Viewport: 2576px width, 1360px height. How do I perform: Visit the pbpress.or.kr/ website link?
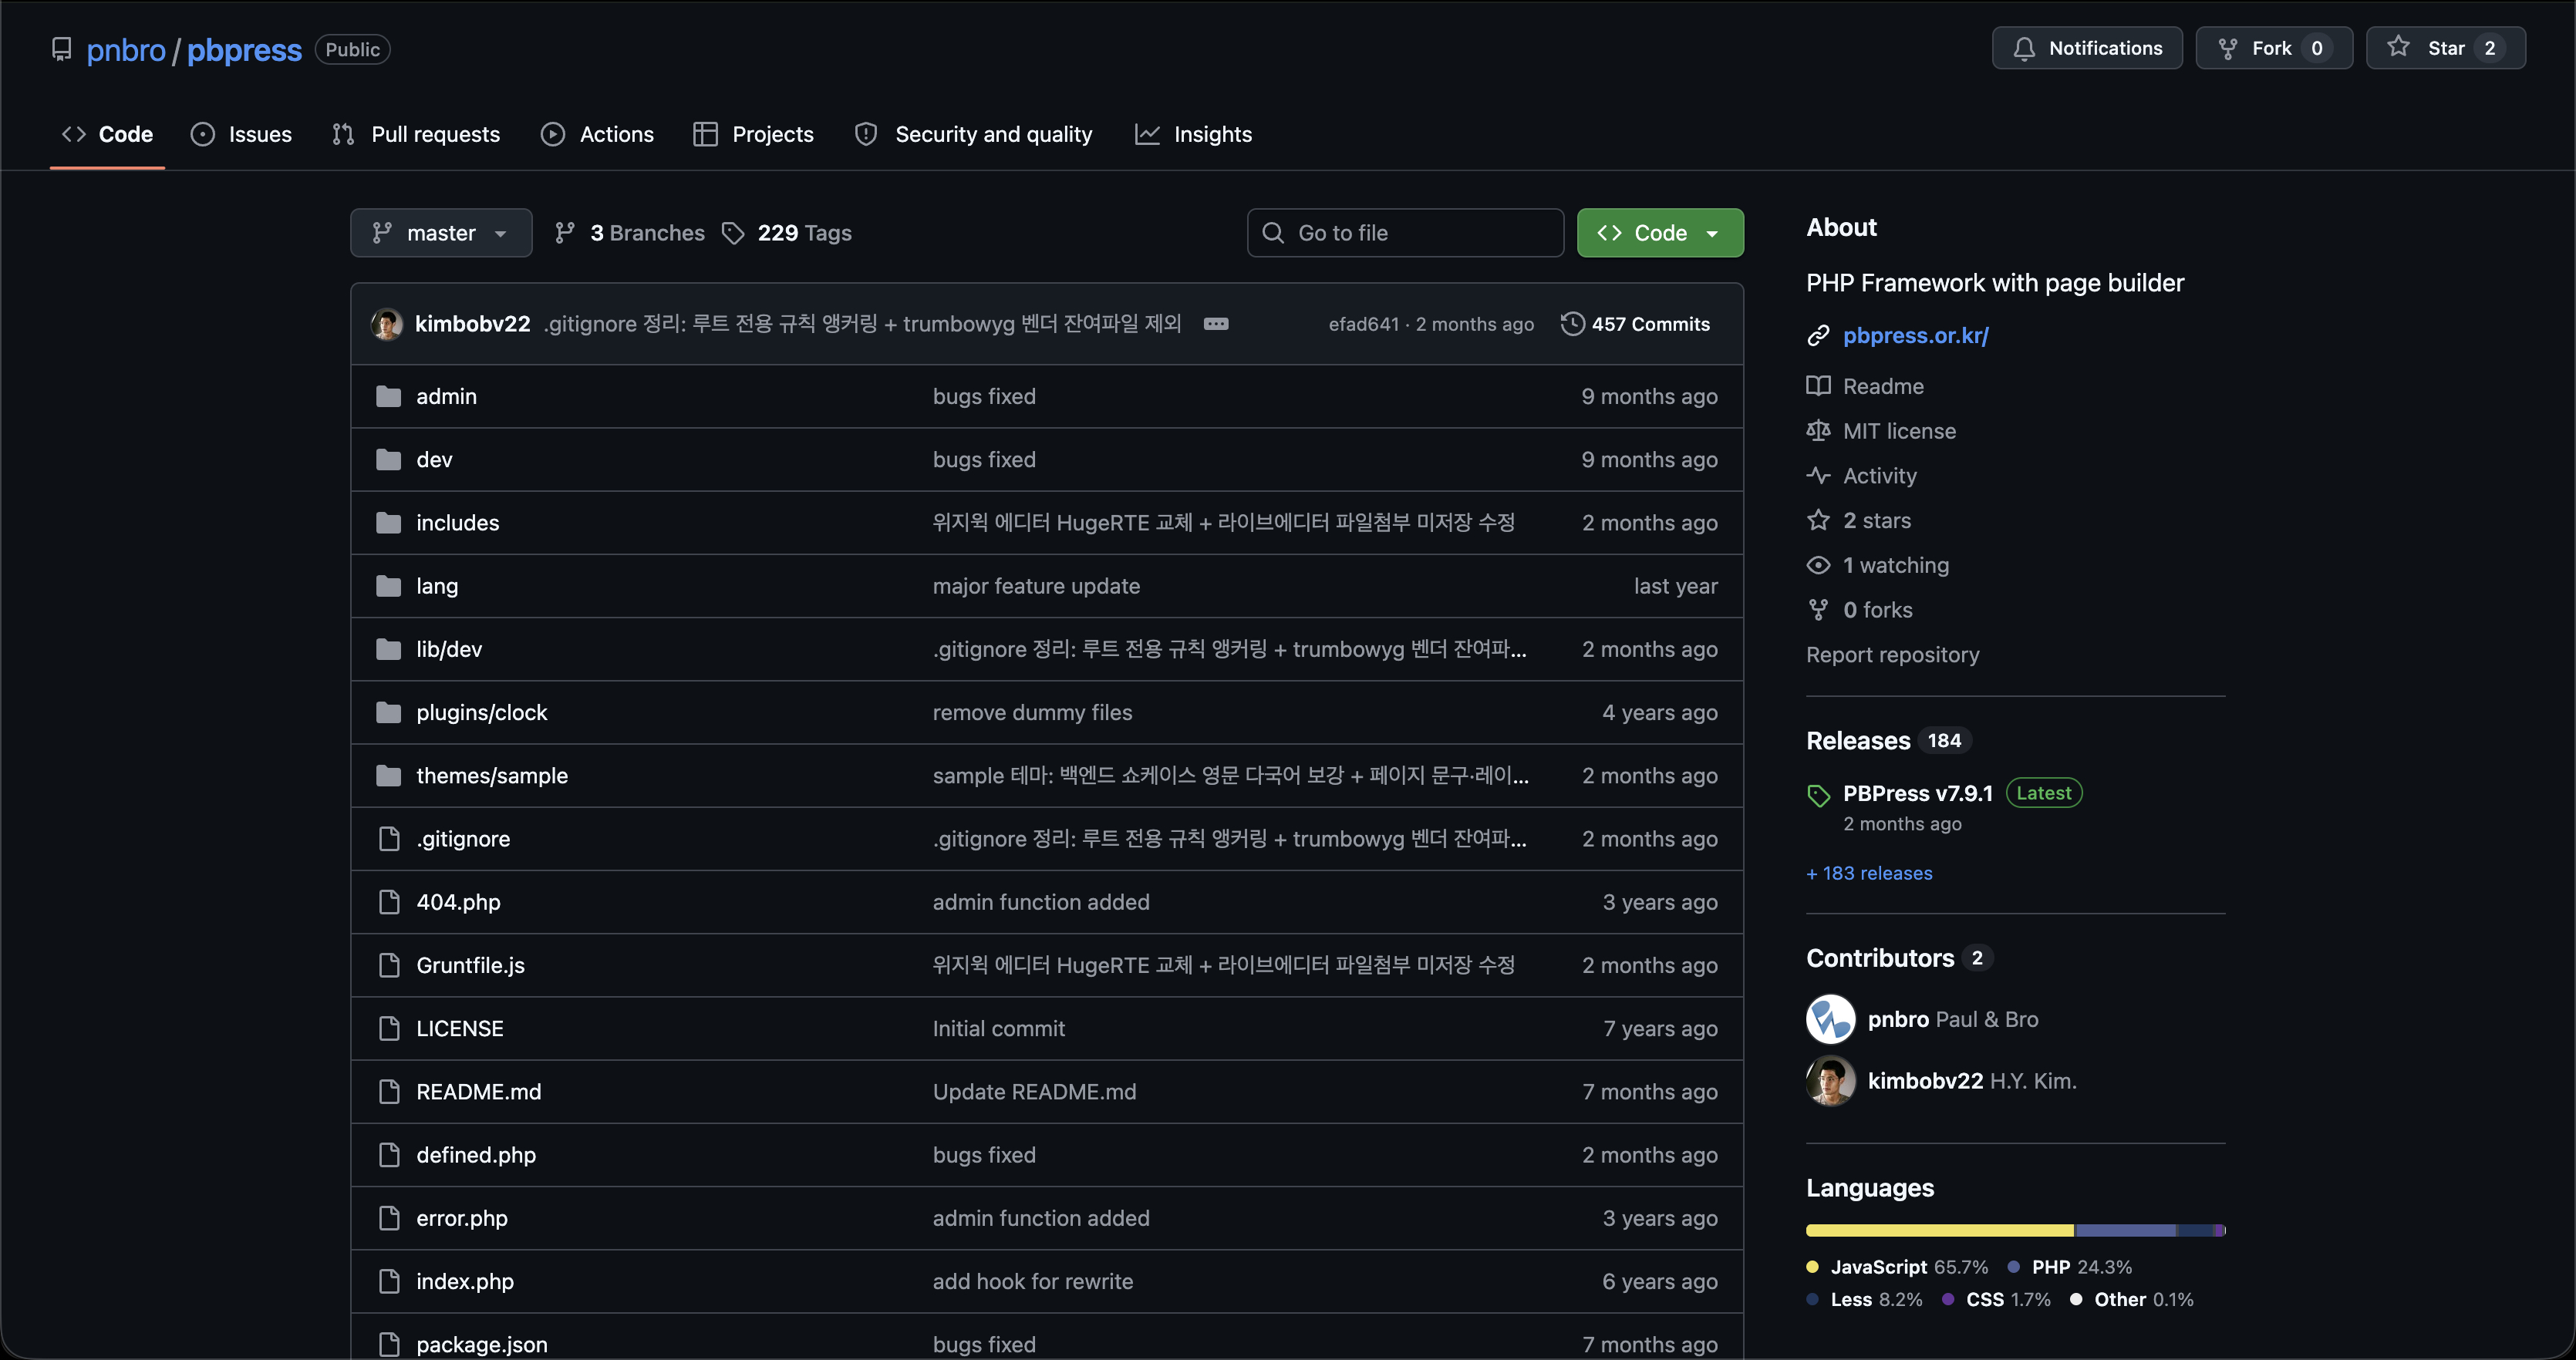[1916, 336]
